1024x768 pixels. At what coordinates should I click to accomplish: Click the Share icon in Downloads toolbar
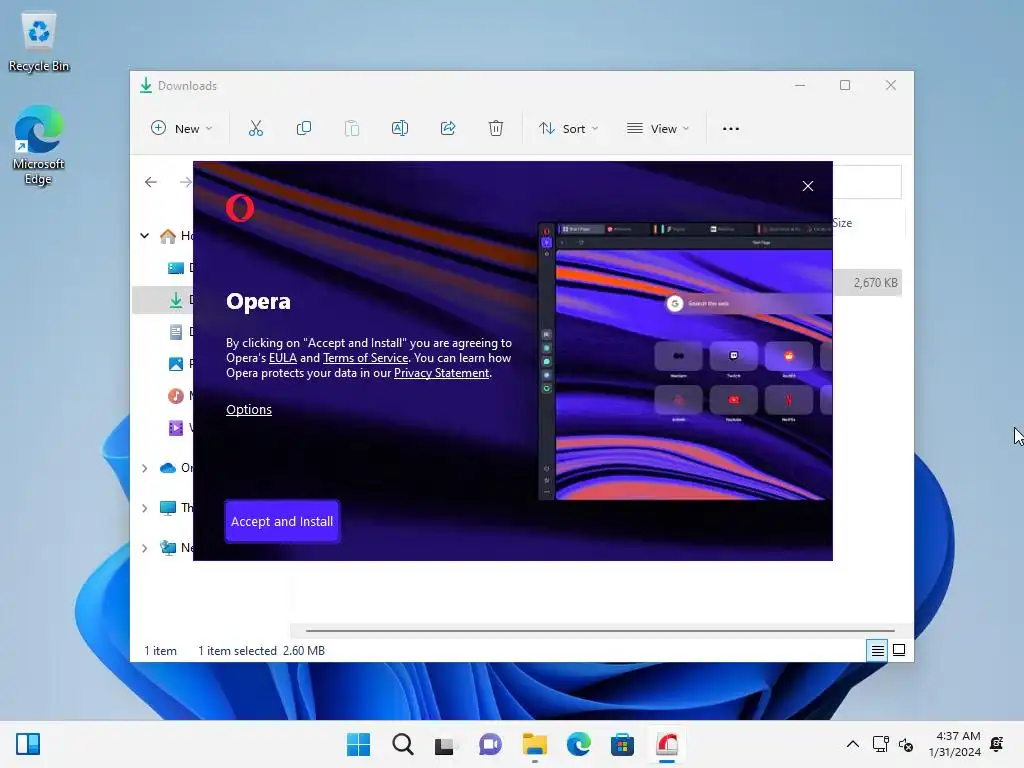[x=448, y=129]
